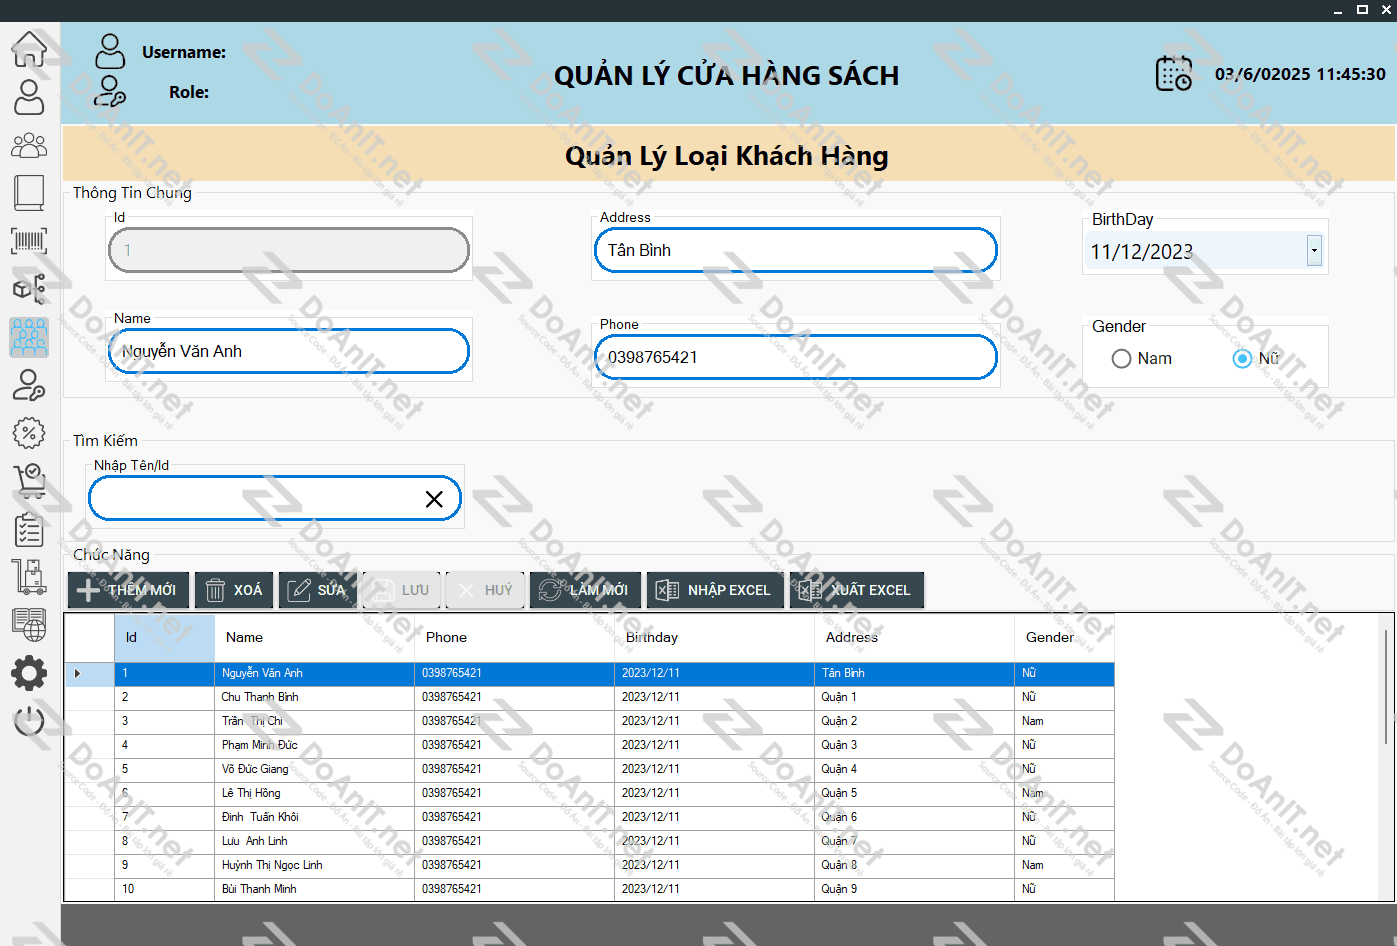
Task: Click the table's vertical scrollbar
Action: (1385, 690)
